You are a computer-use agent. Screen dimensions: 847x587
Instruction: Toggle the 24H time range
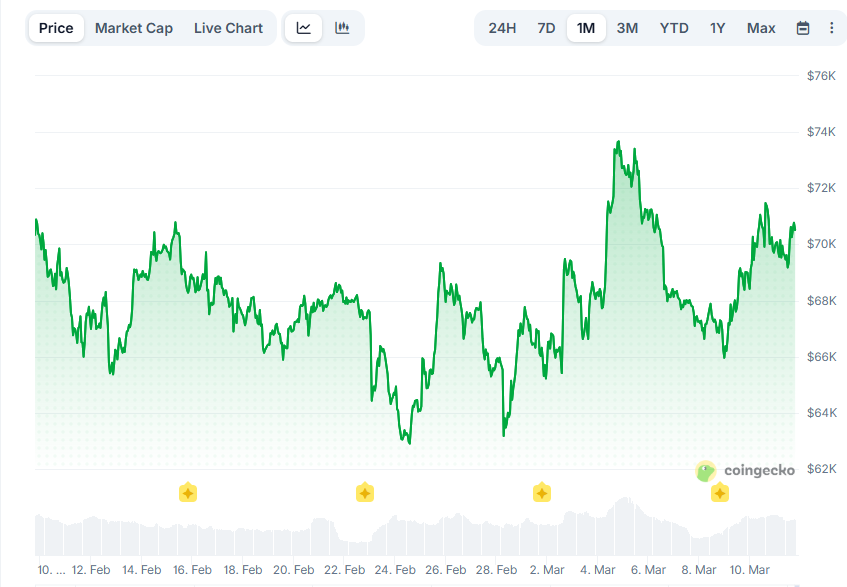(x=503, y=28)
